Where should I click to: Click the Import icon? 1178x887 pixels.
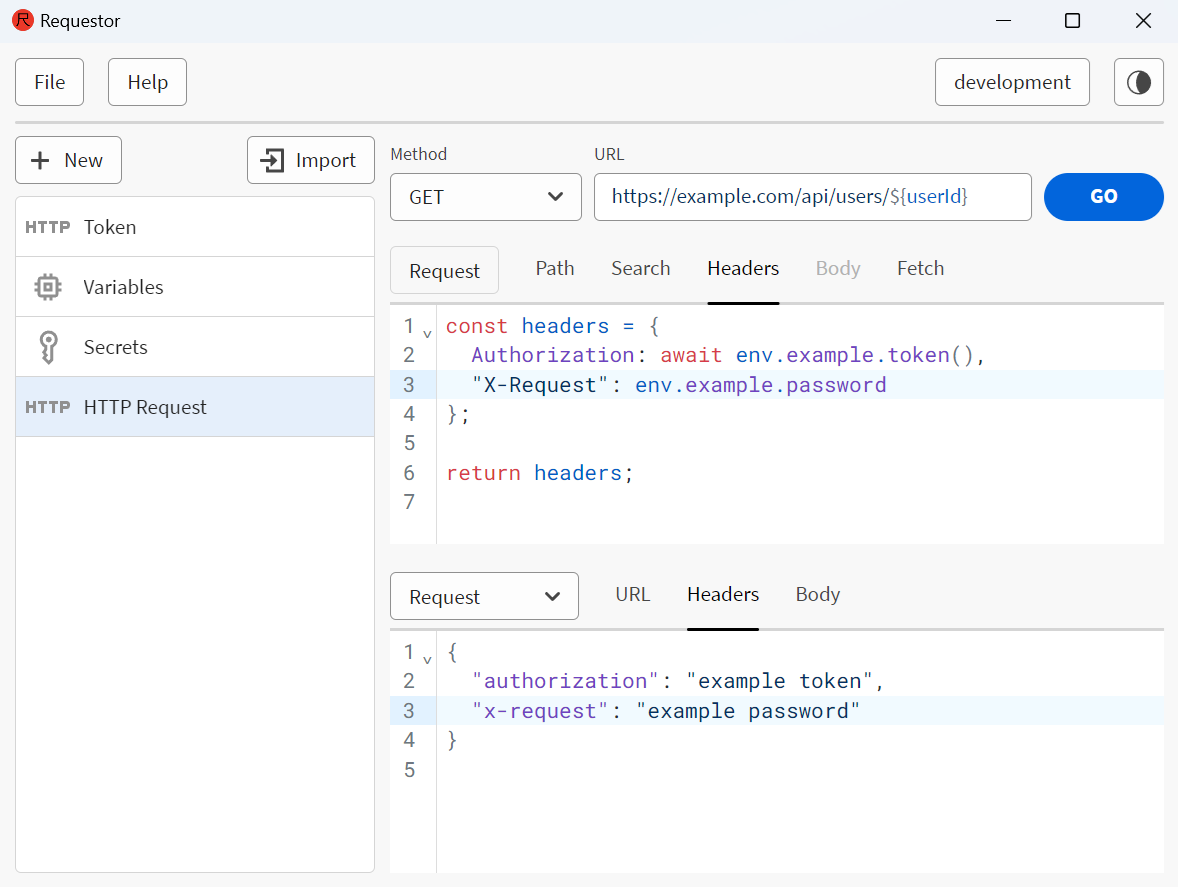[275, 160]
